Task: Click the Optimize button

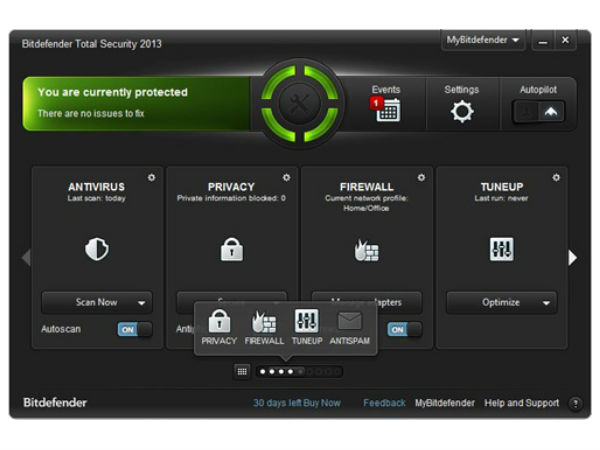Action: (501, 303)
